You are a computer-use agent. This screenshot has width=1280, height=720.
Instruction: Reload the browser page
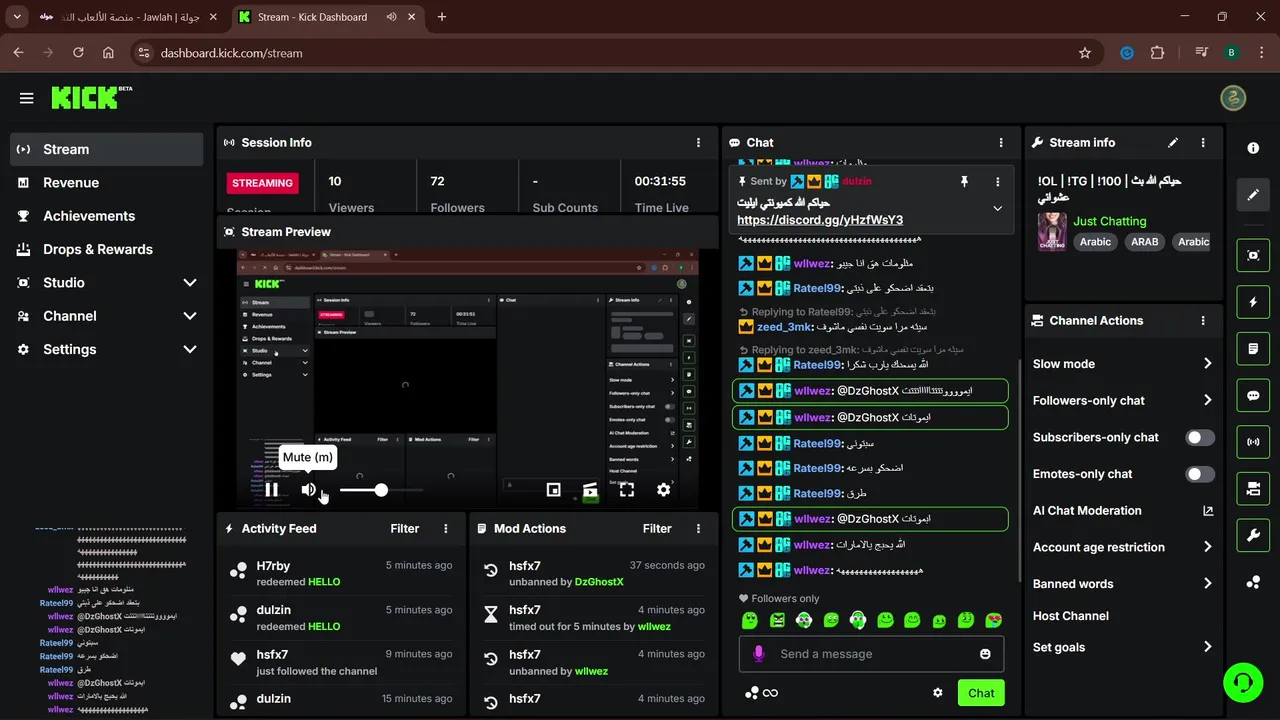[78, 53]
